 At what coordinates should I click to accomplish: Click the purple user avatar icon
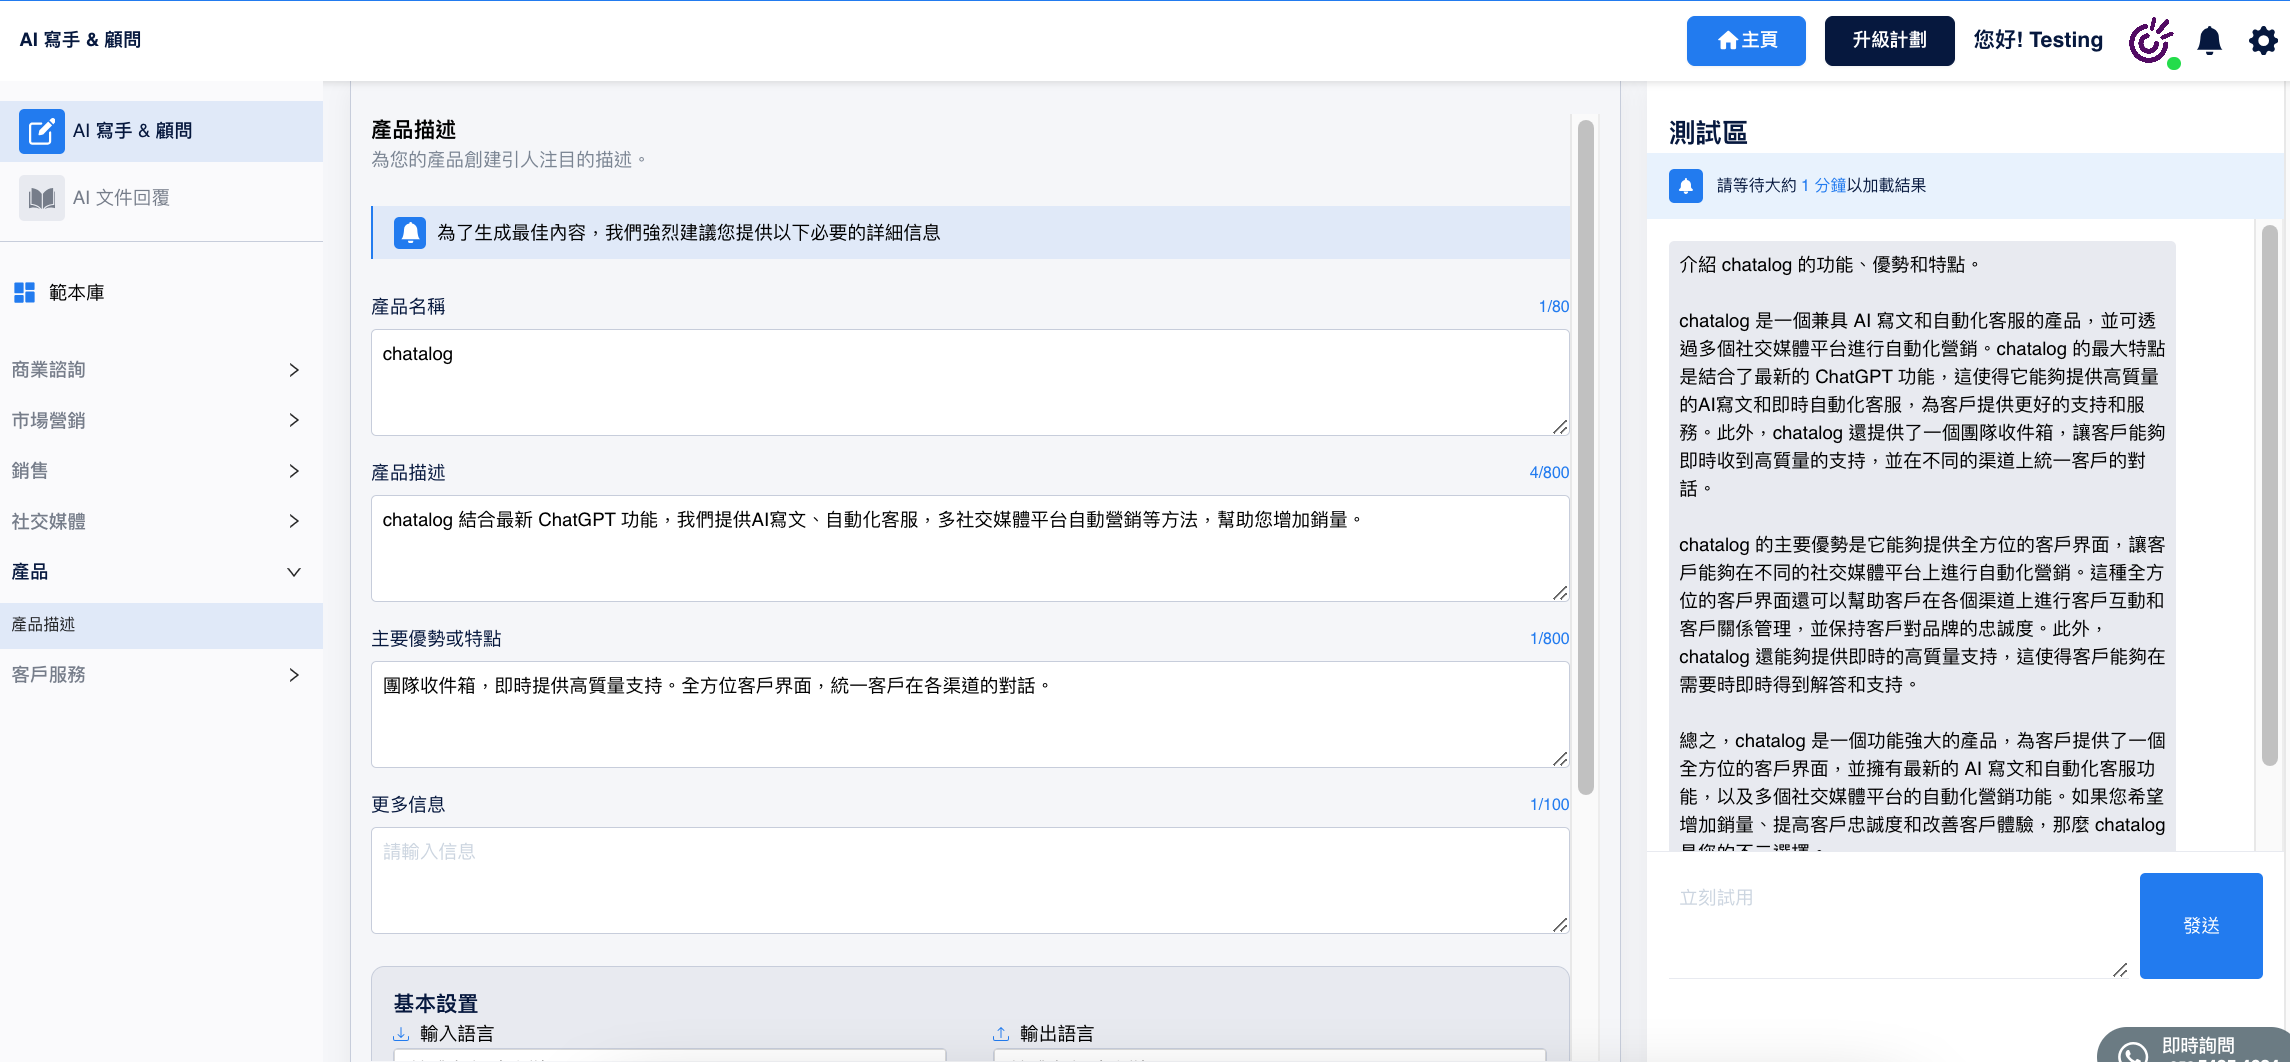[x=2151, y=41]
